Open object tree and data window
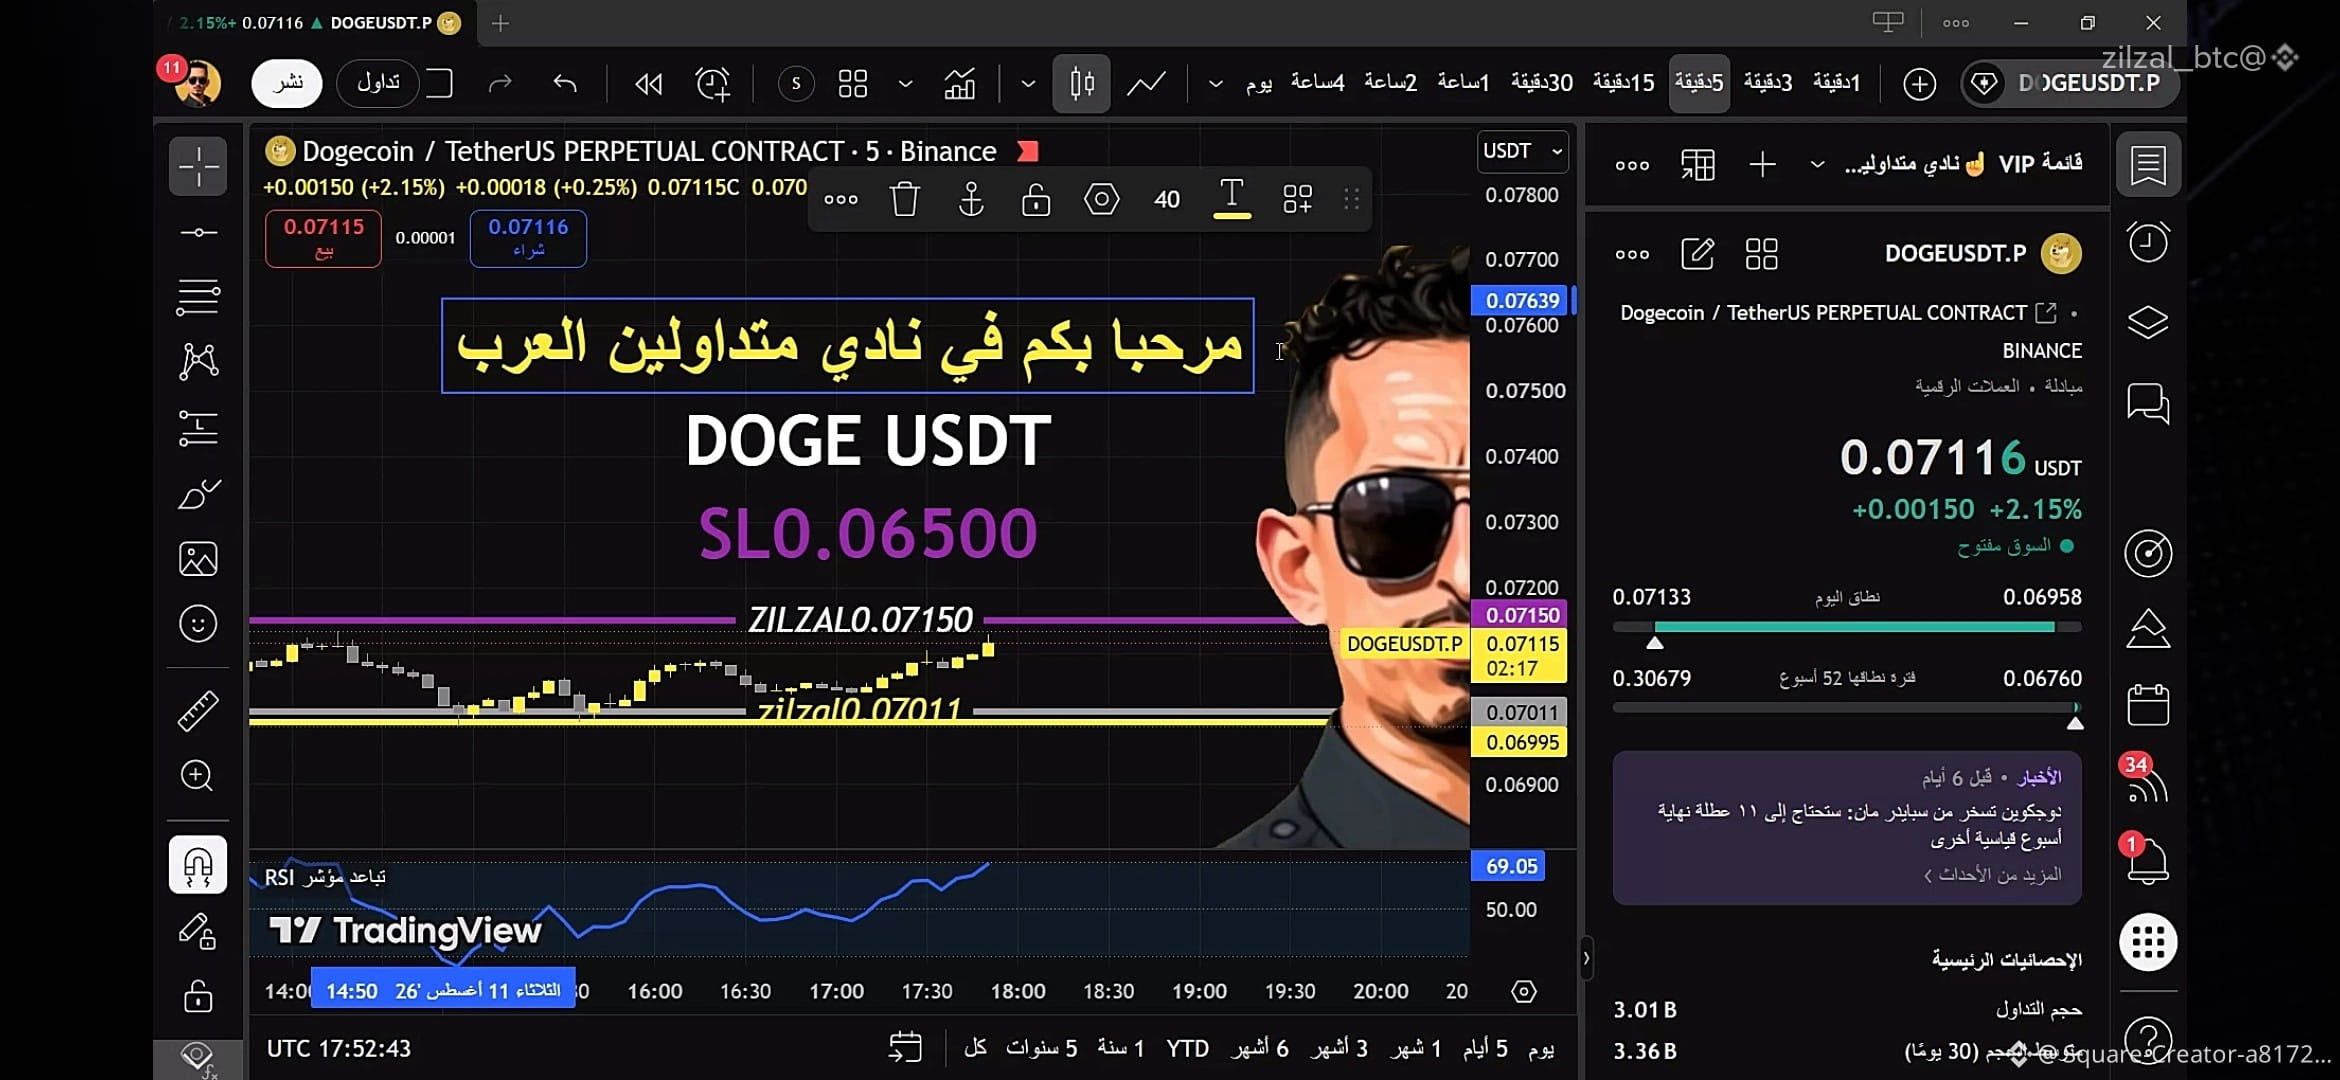Image resolution: width=2340 pixels, height=1080 pixels. point(2147,323)
